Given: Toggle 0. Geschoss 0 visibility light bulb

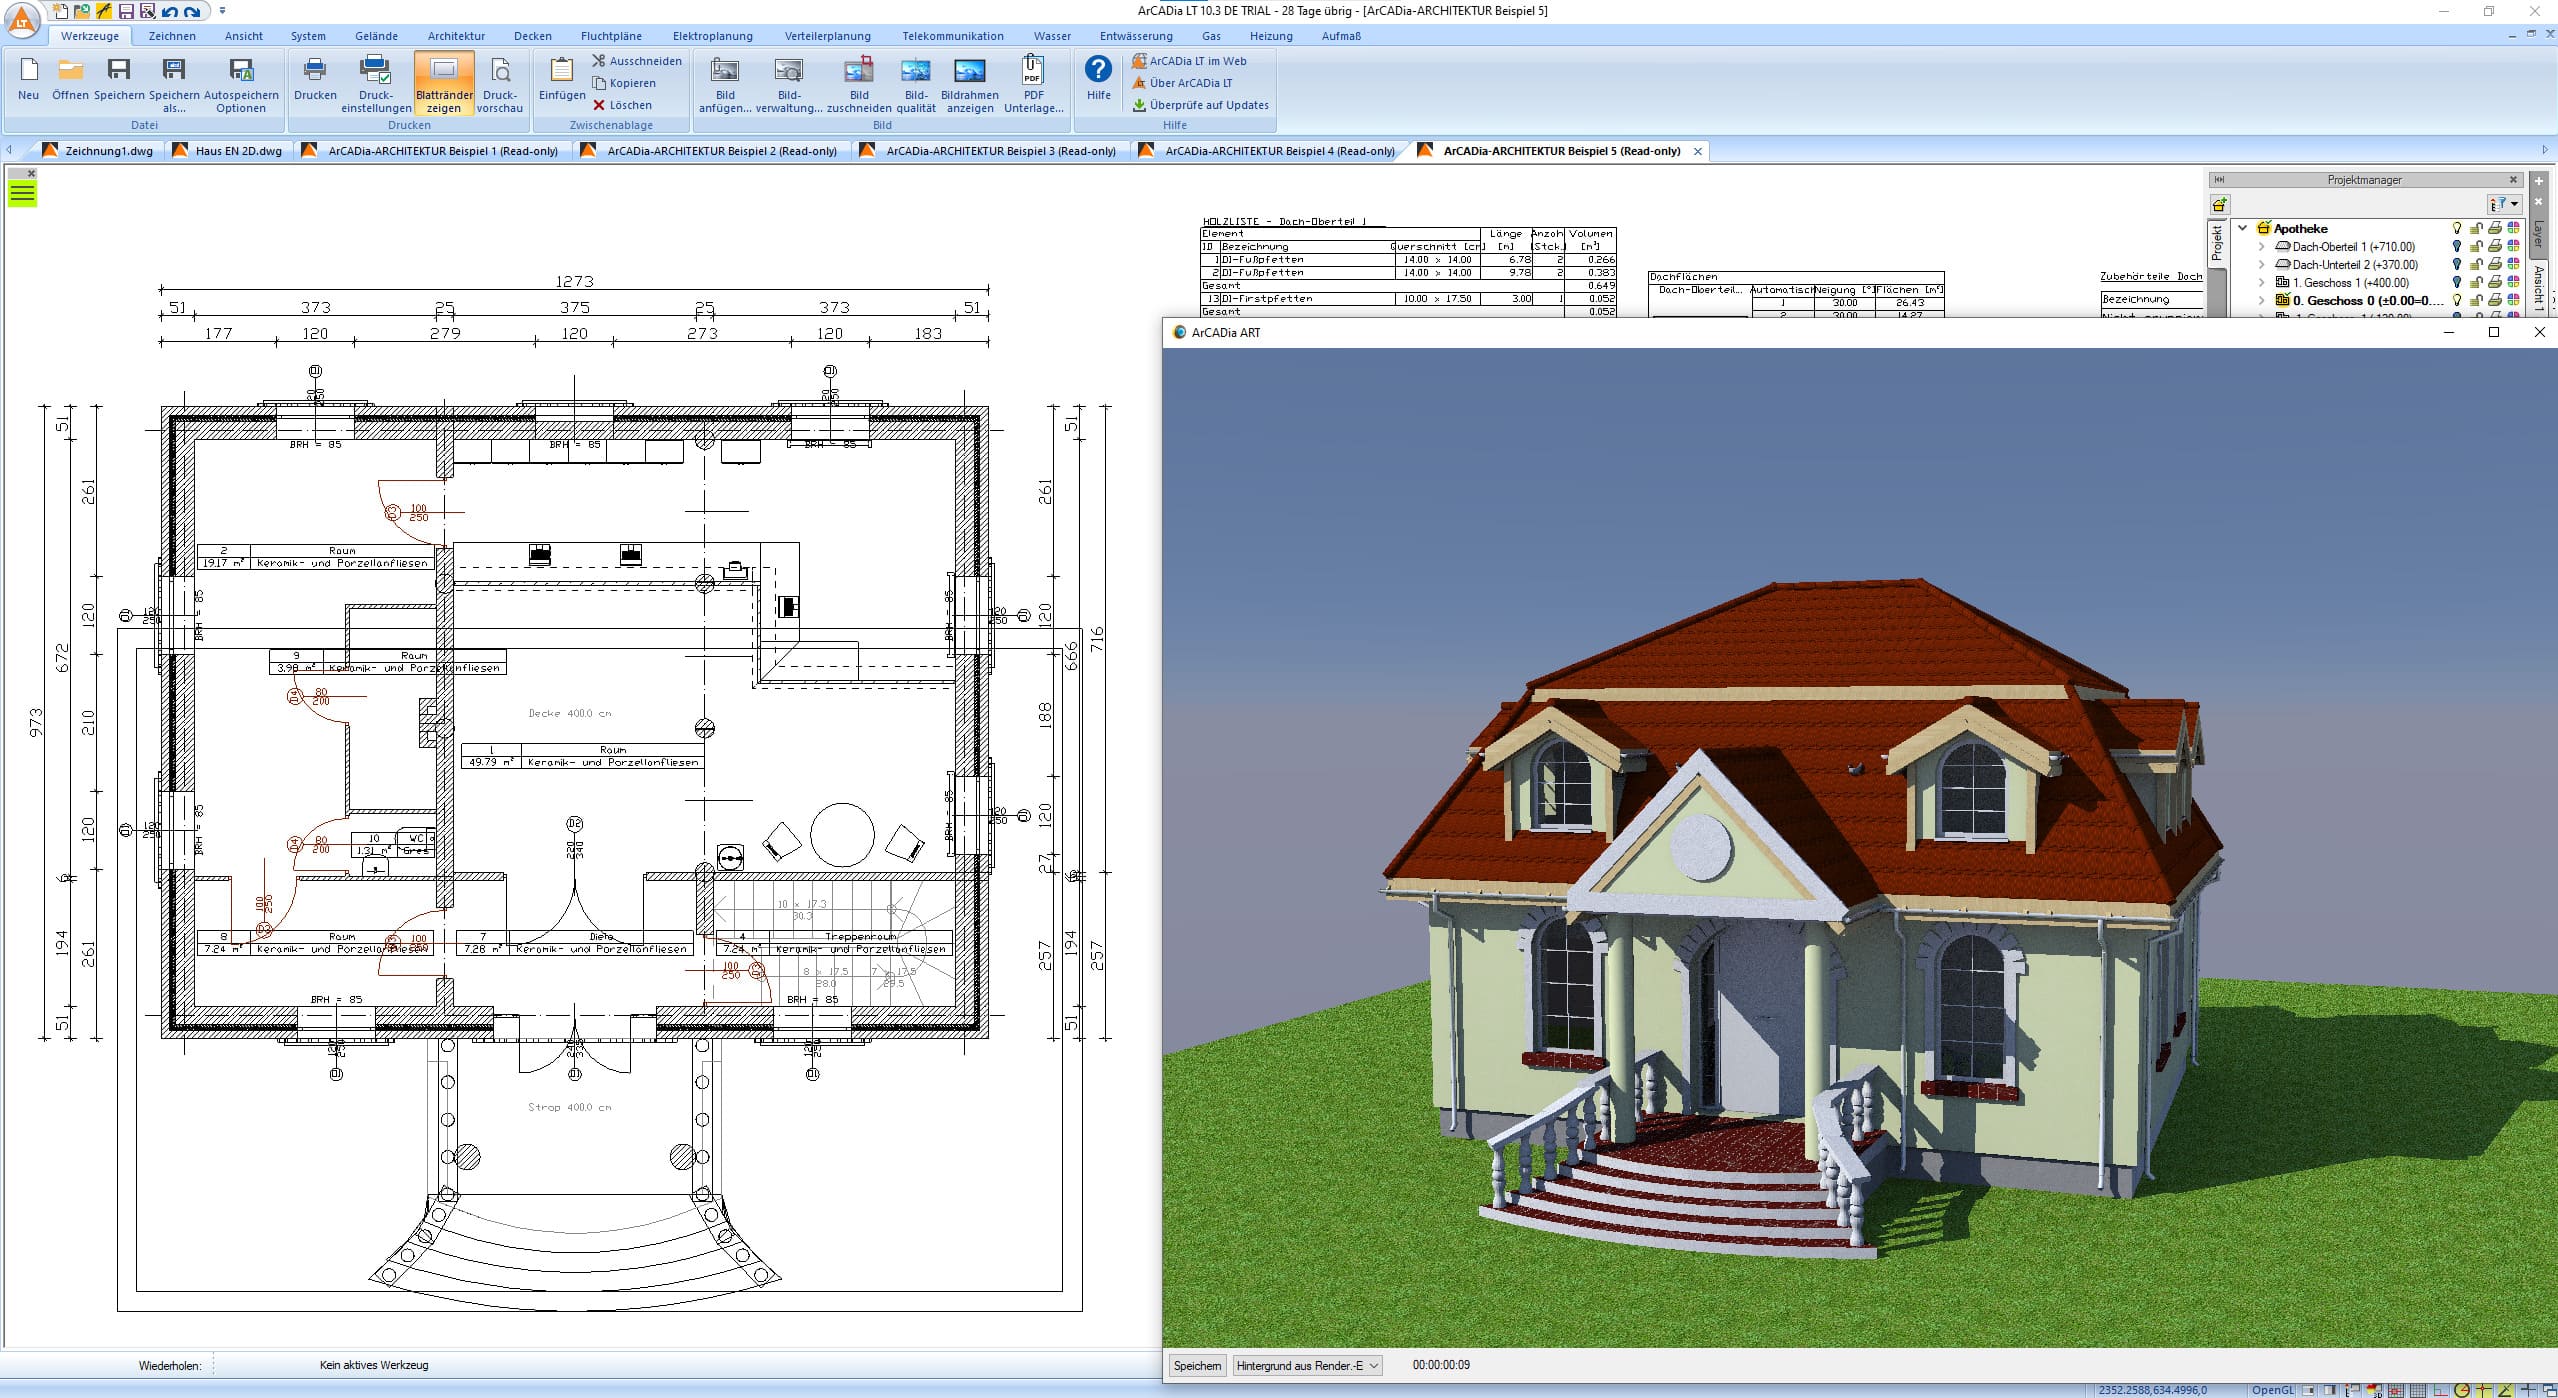Looking at the screenshot, I should (2457, 301).
